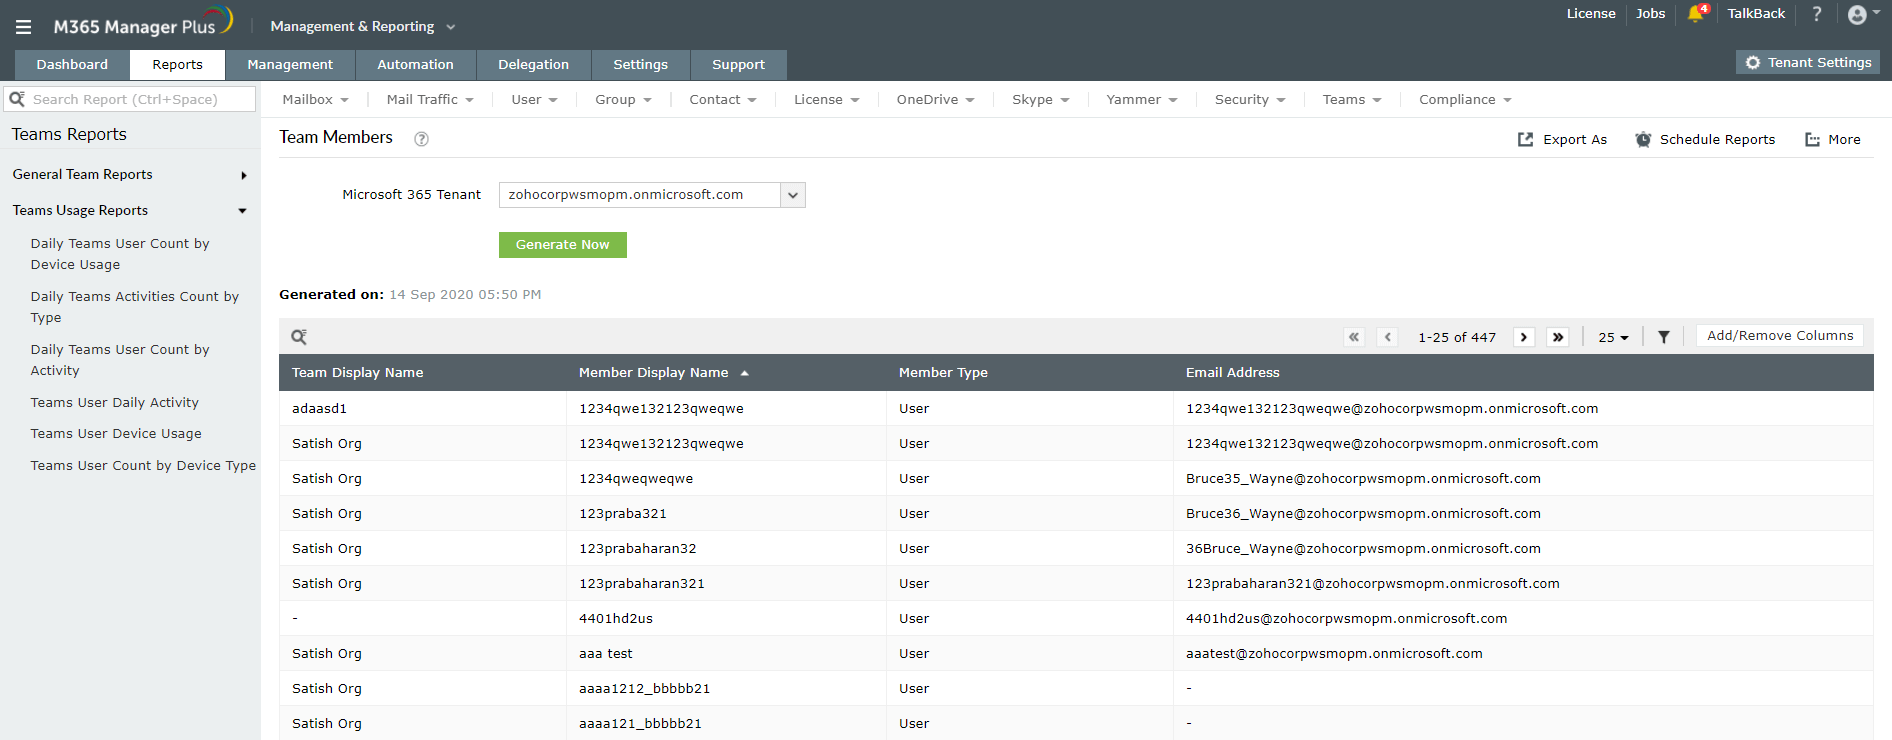Jump to the last results page
The image size is (1892, 740).
pos(1557,337)
